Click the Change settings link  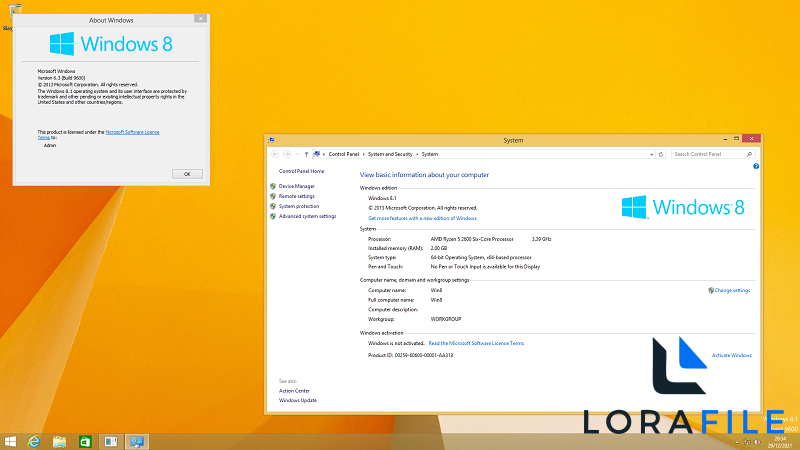click(x=732, y=290)
